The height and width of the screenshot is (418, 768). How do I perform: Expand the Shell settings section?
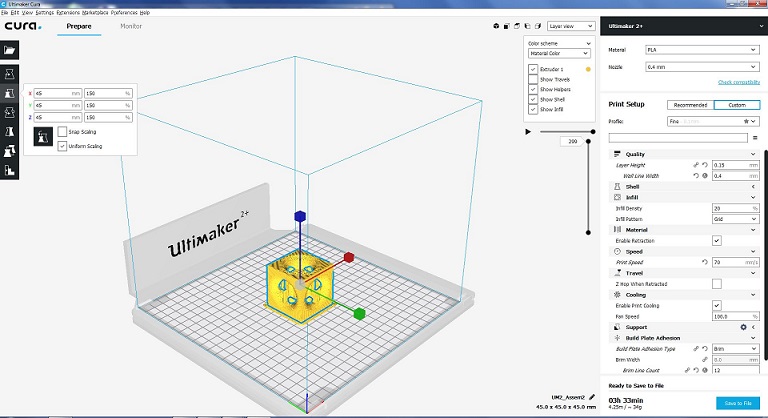pyautogui.click(x=684, y=187)
